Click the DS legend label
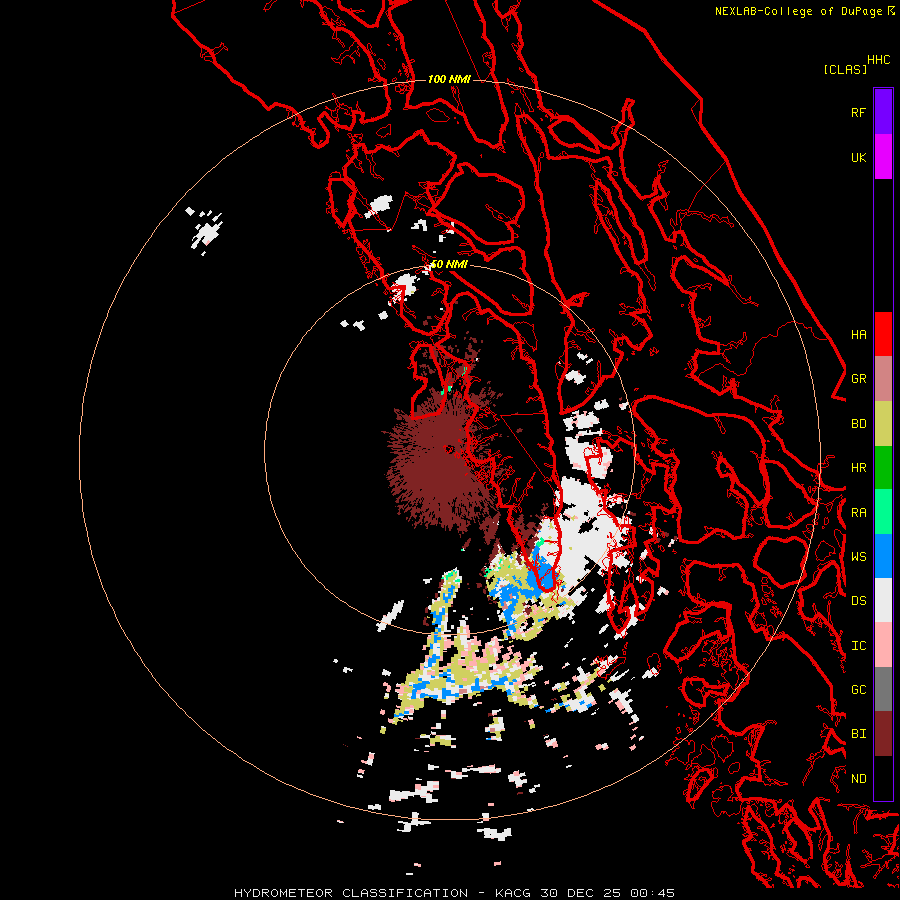This screenshot has height=900, width=900. pos(858,601)
